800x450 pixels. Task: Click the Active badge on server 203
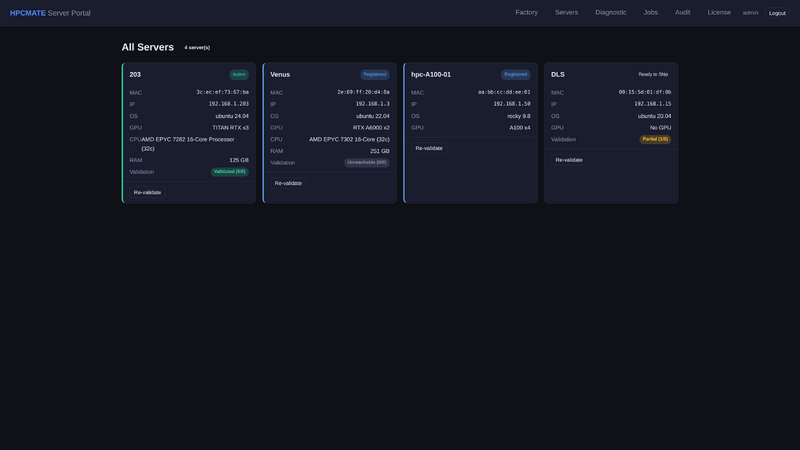239,74
